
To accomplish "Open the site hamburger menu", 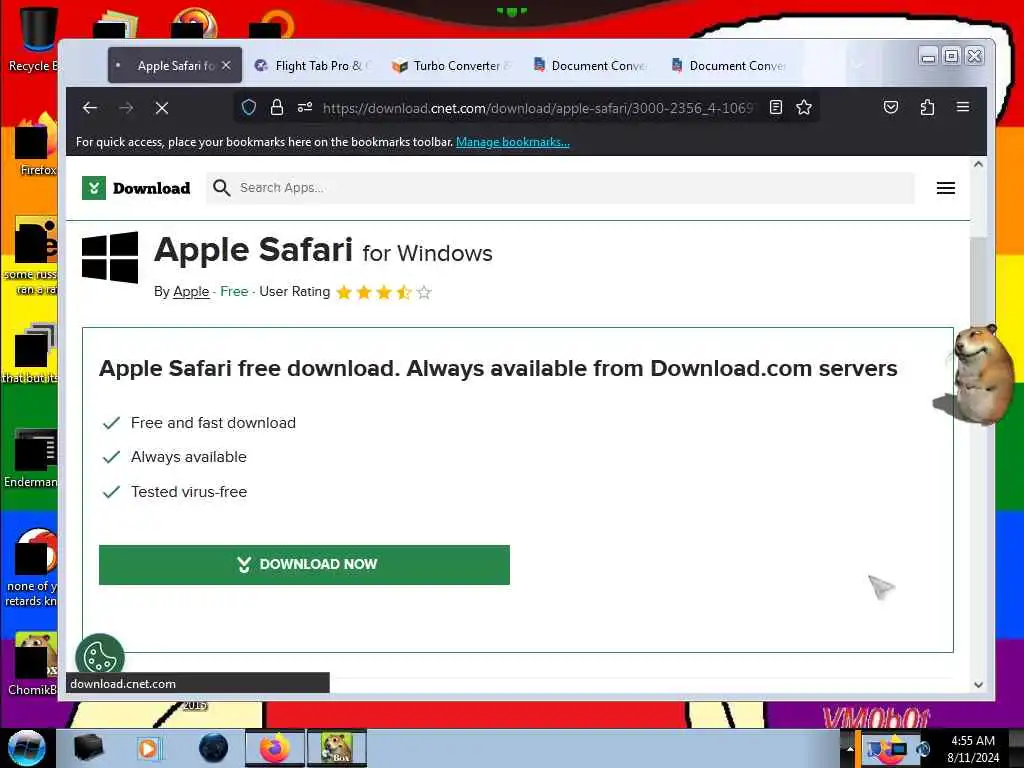I will [x=946, y=188].
